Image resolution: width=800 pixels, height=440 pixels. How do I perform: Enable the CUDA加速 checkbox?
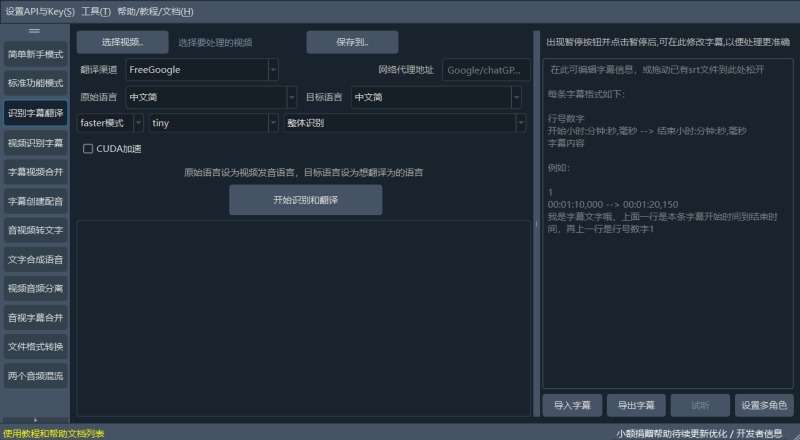click(88, 149)
